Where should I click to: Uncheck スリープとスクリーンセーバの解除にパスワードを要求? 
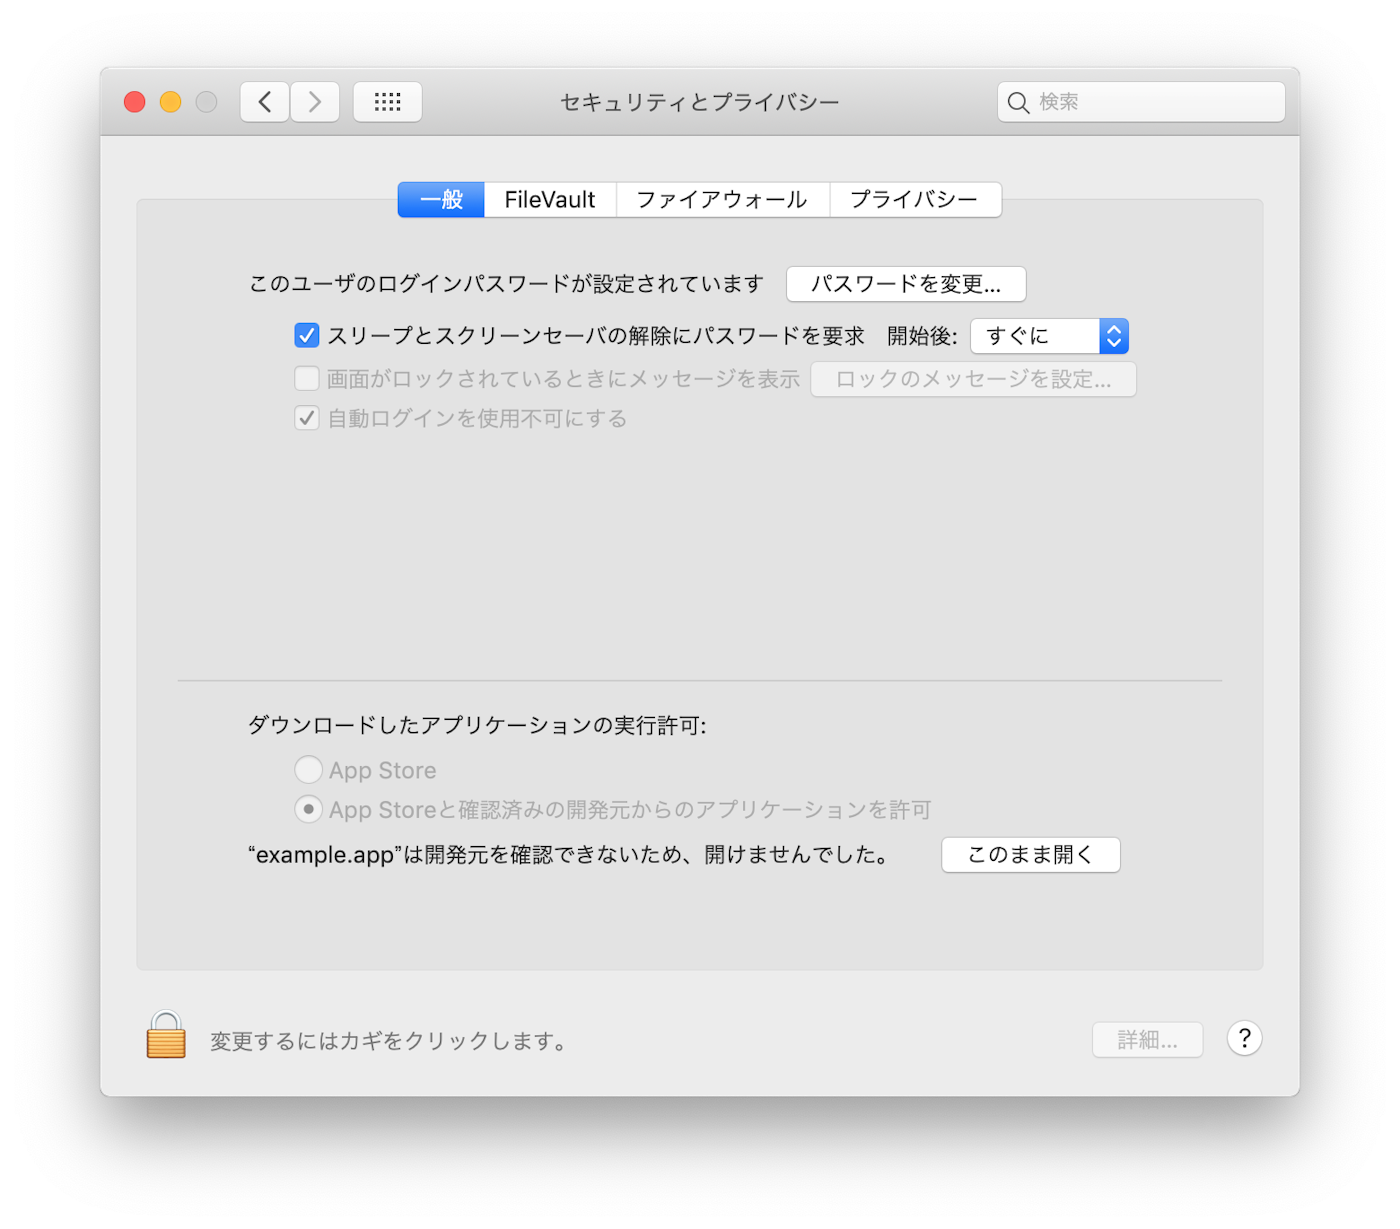[307, 335]
